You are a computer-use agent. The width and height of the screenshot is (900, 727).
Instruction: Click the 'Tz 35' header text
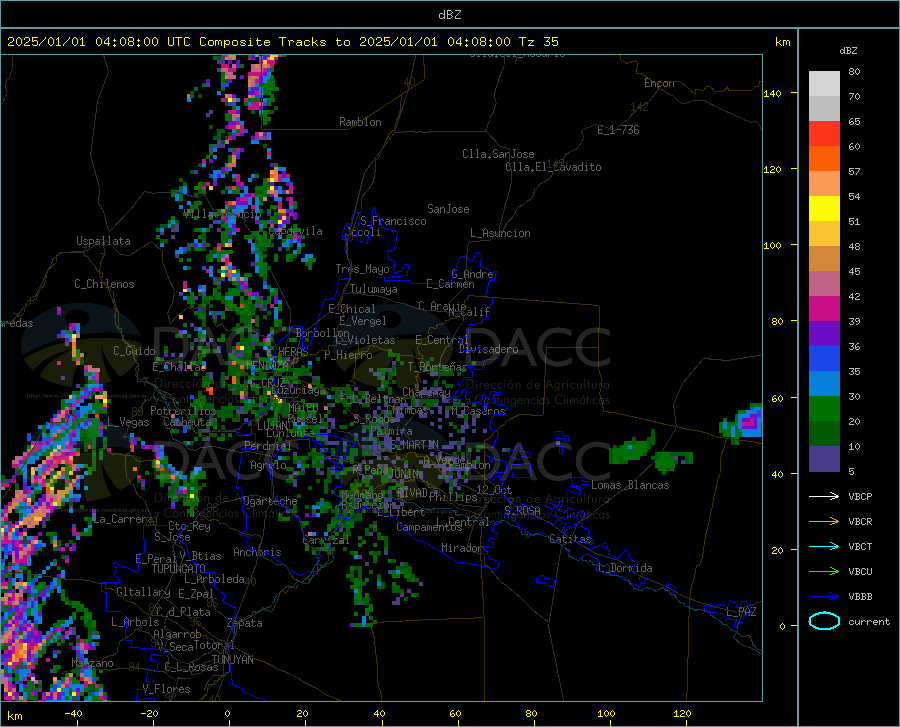tap(538, 41)
